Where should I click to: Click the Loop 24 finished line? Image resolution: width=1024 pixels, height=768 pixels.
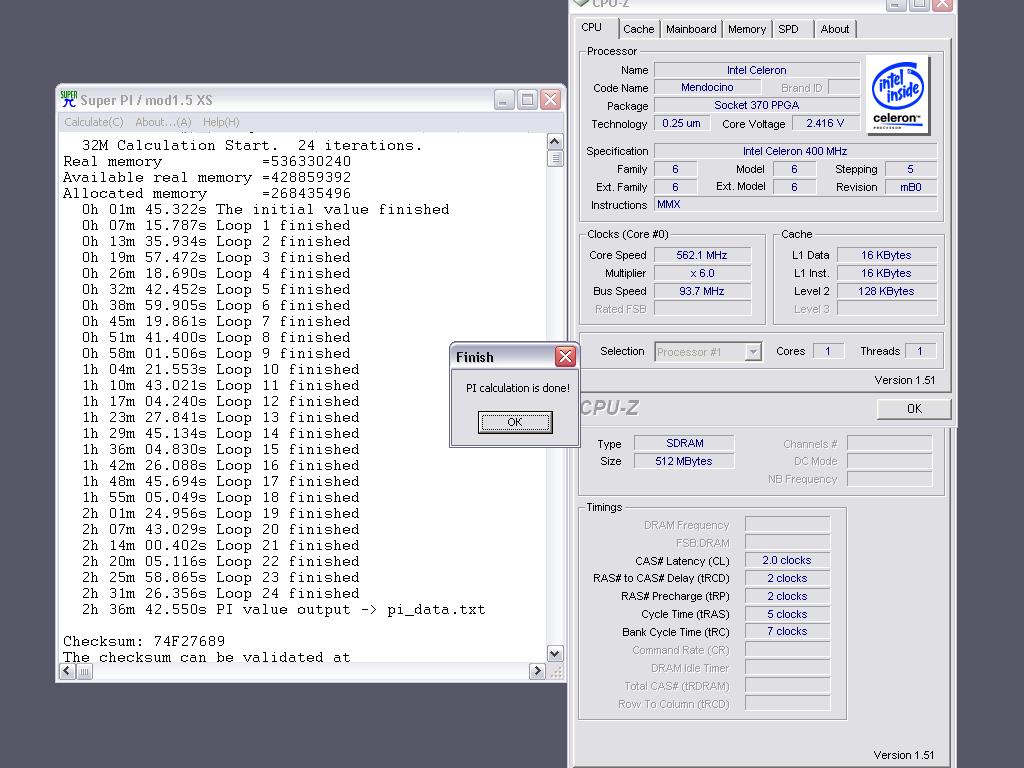click(221, 594)
